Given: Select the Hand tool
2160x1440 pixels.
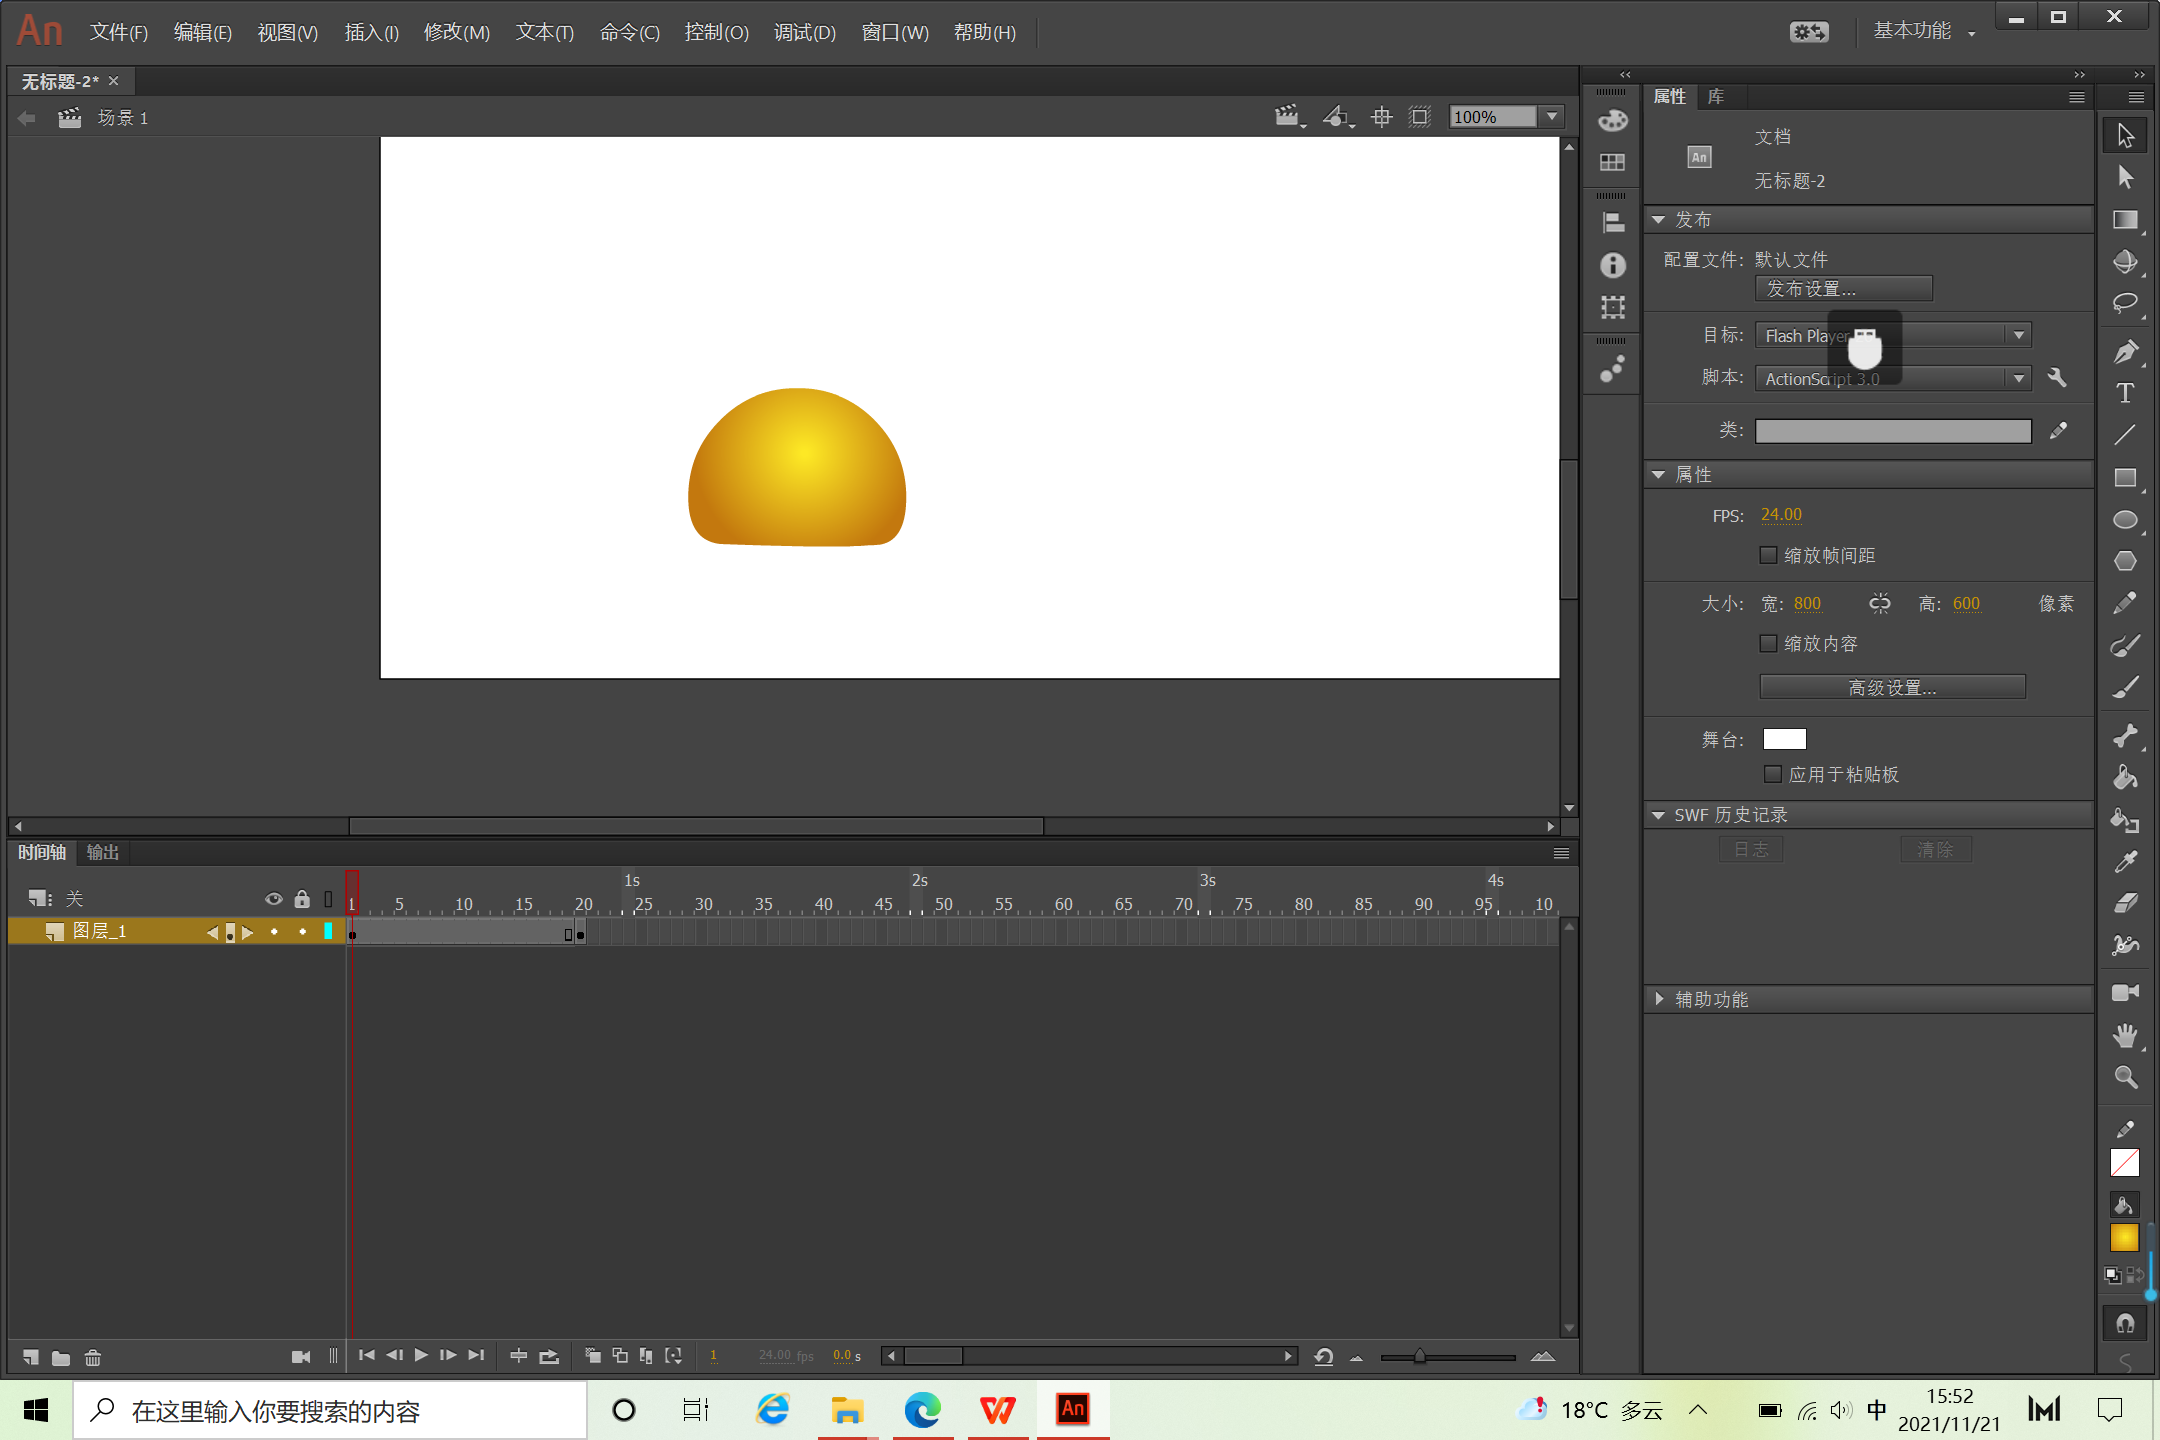Looking at the screenshot, I should [x=2124, y=1035].
